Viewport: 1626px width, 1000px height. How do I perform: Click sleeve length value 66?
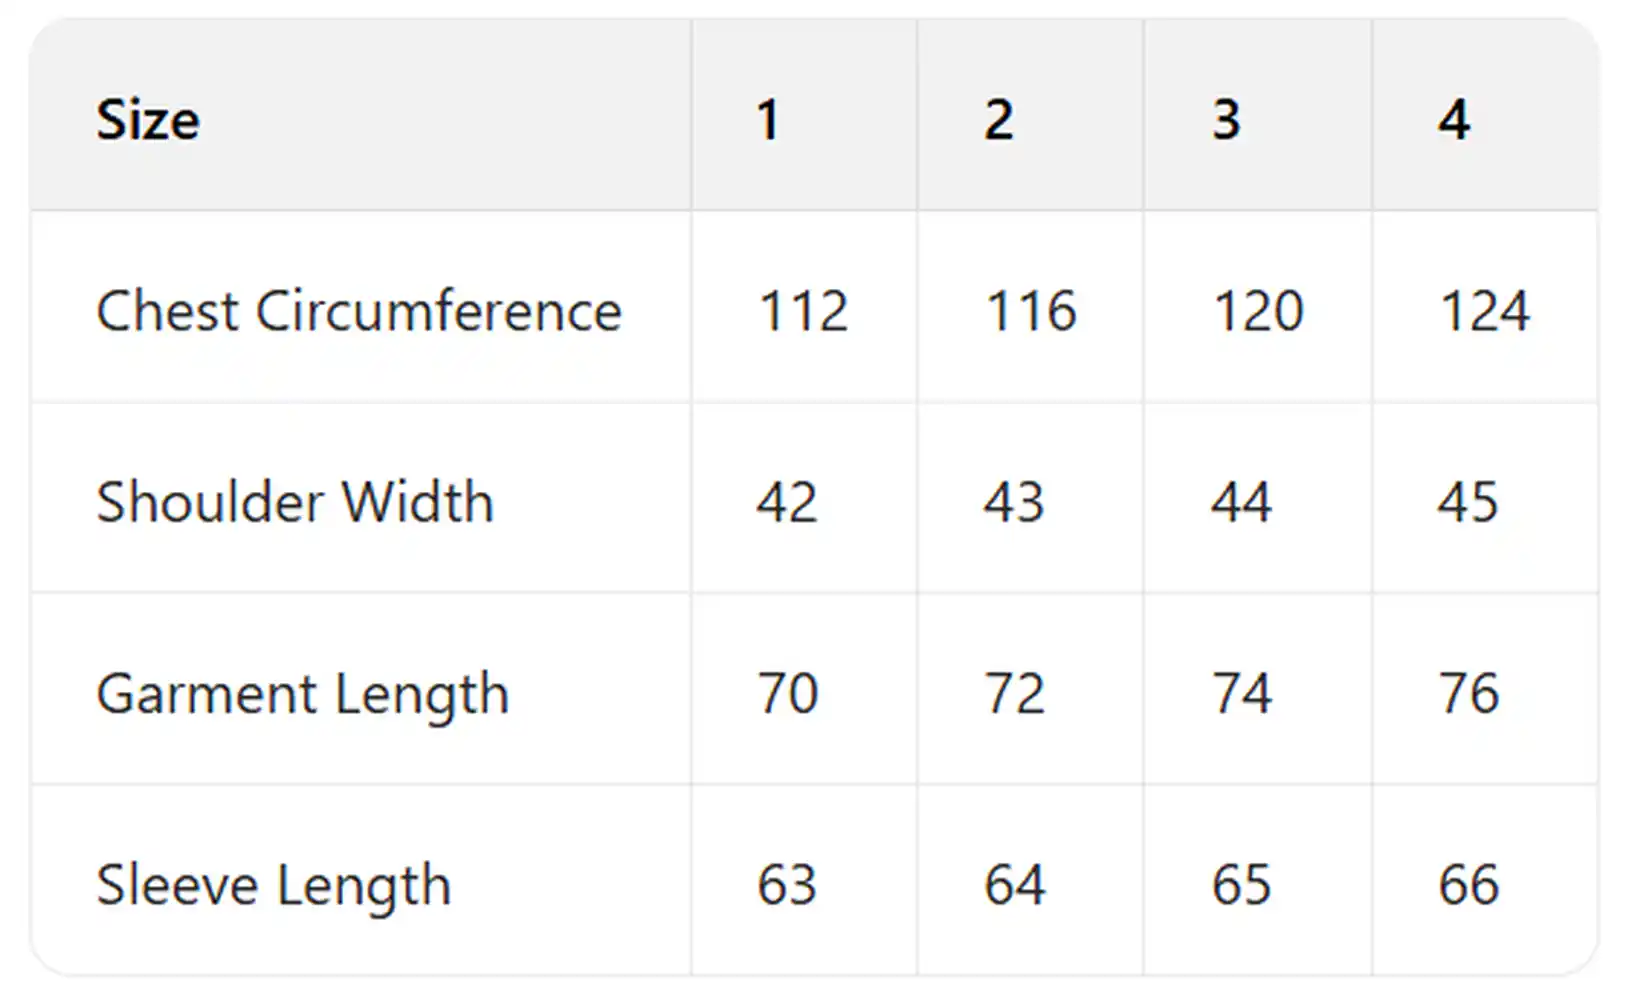tap(1469, 885)
